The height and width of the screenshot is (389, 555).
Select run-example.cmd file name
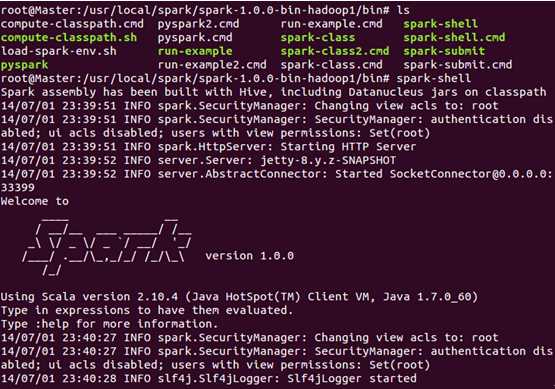[332, 24]
